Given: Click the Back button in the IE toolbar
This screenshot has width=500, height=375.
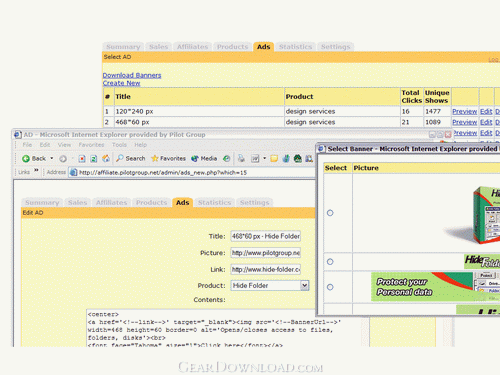Looking at the screenshot, I should [x=34, y=159].
